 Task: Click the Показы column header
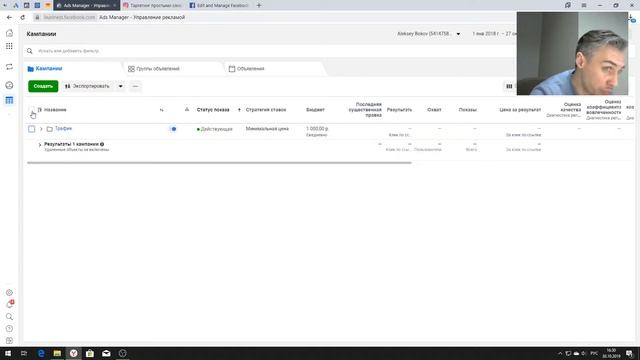pyautogui.click(x=468, y=110)
